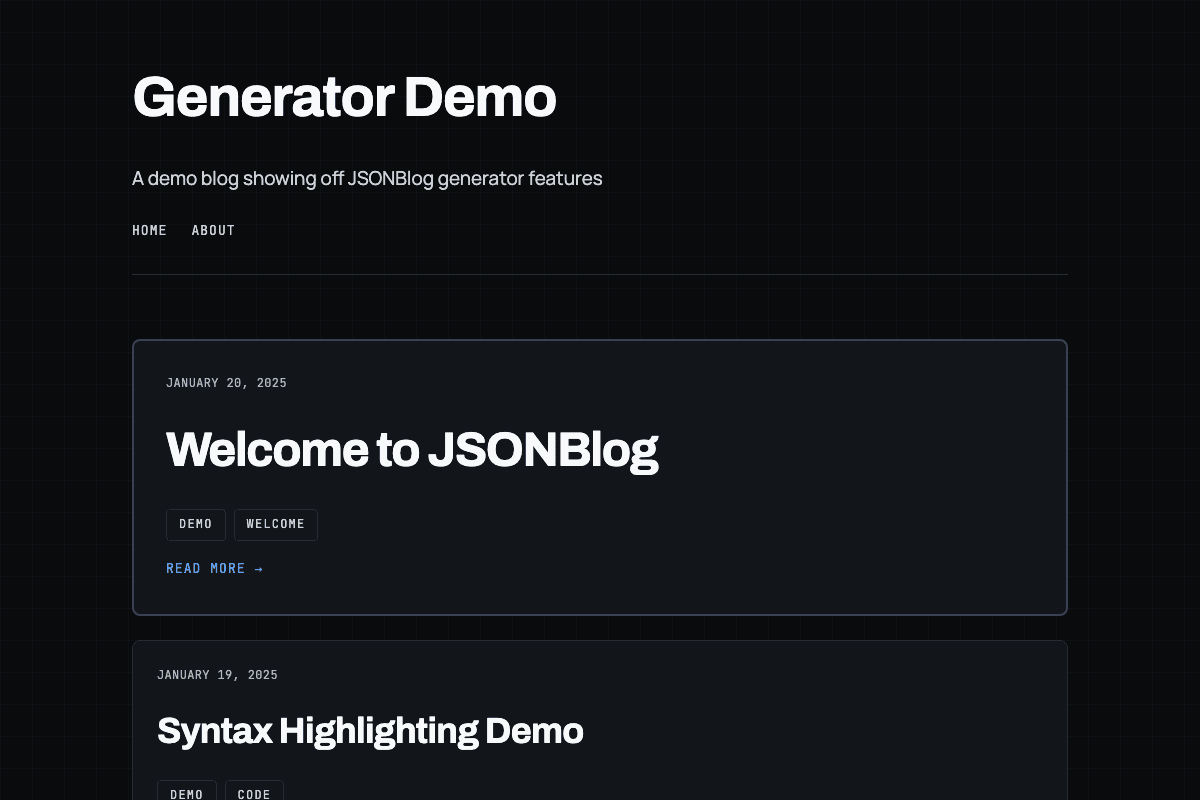This screenshot has width=1200, height=800.
Task: Click the blog tagline under the title
Action: 366,179
